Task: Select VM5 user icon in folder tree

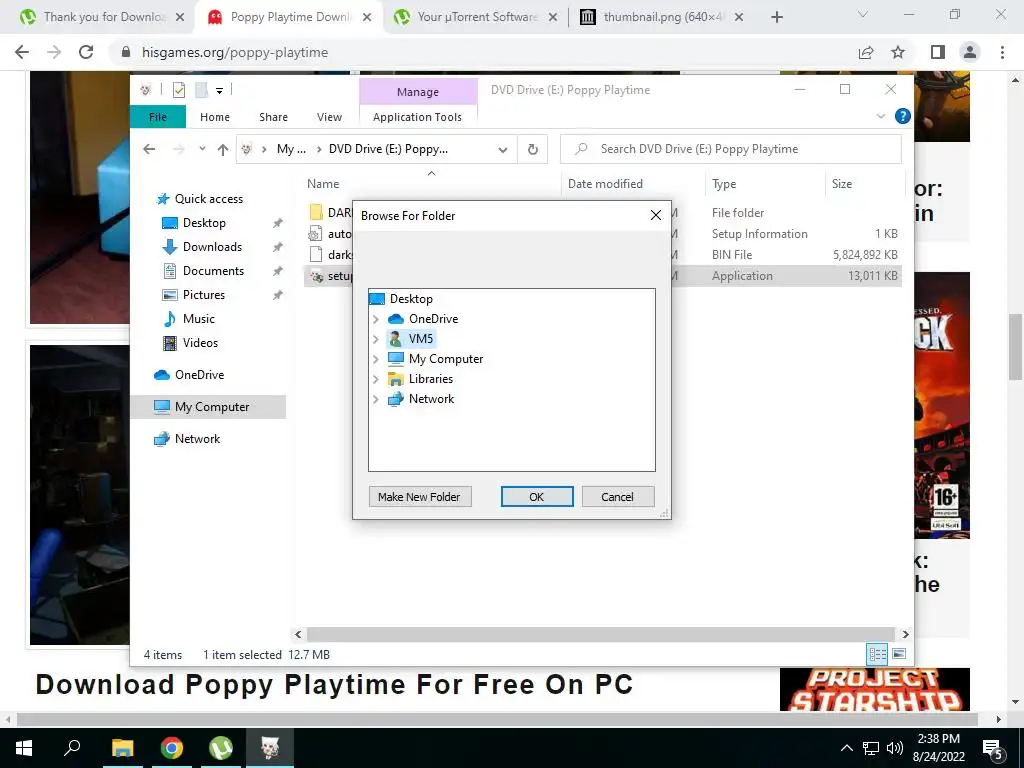Action: [395, 339]
